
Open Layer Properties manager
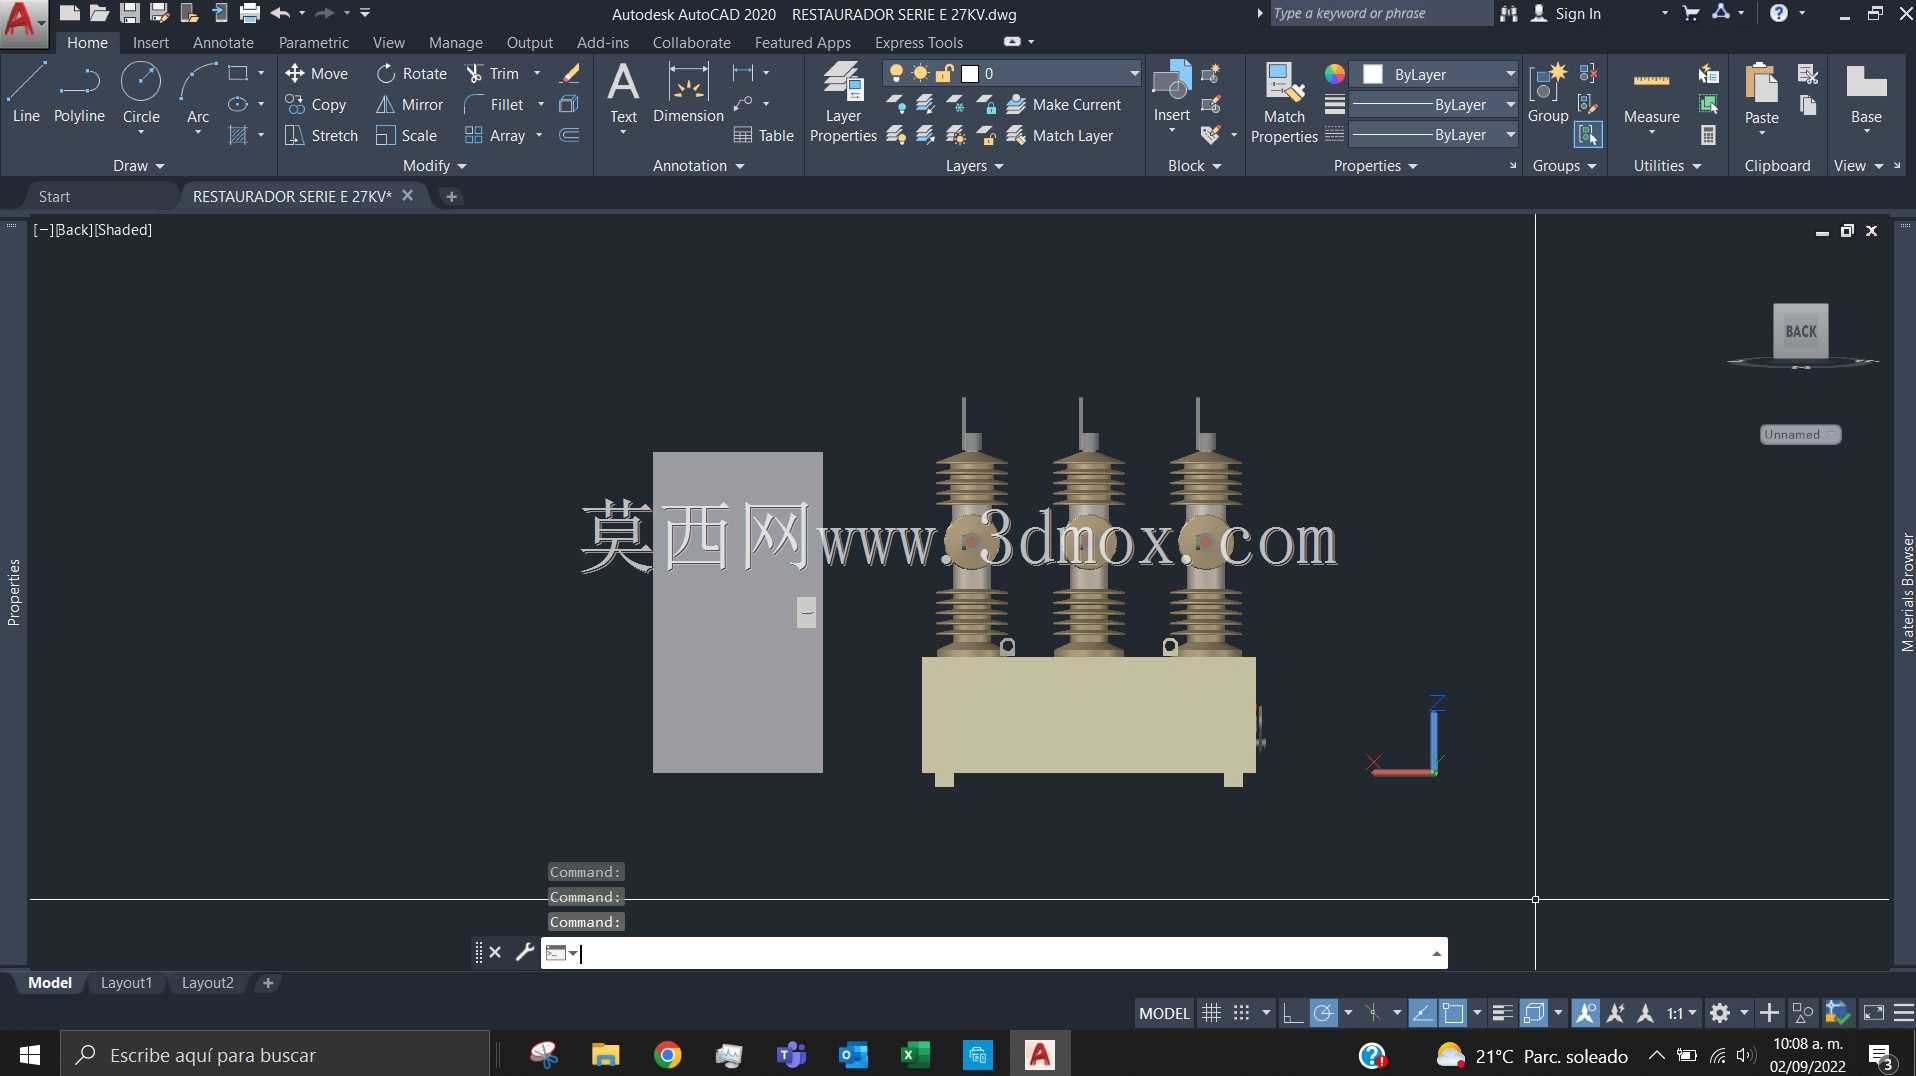843,101
